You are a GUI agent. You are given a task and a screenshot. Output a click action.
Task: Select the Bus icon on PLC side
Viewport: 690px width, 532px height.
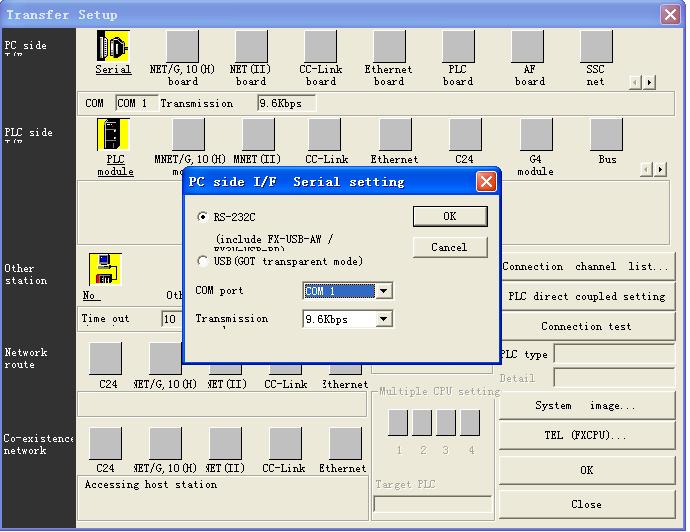[607, 135]
